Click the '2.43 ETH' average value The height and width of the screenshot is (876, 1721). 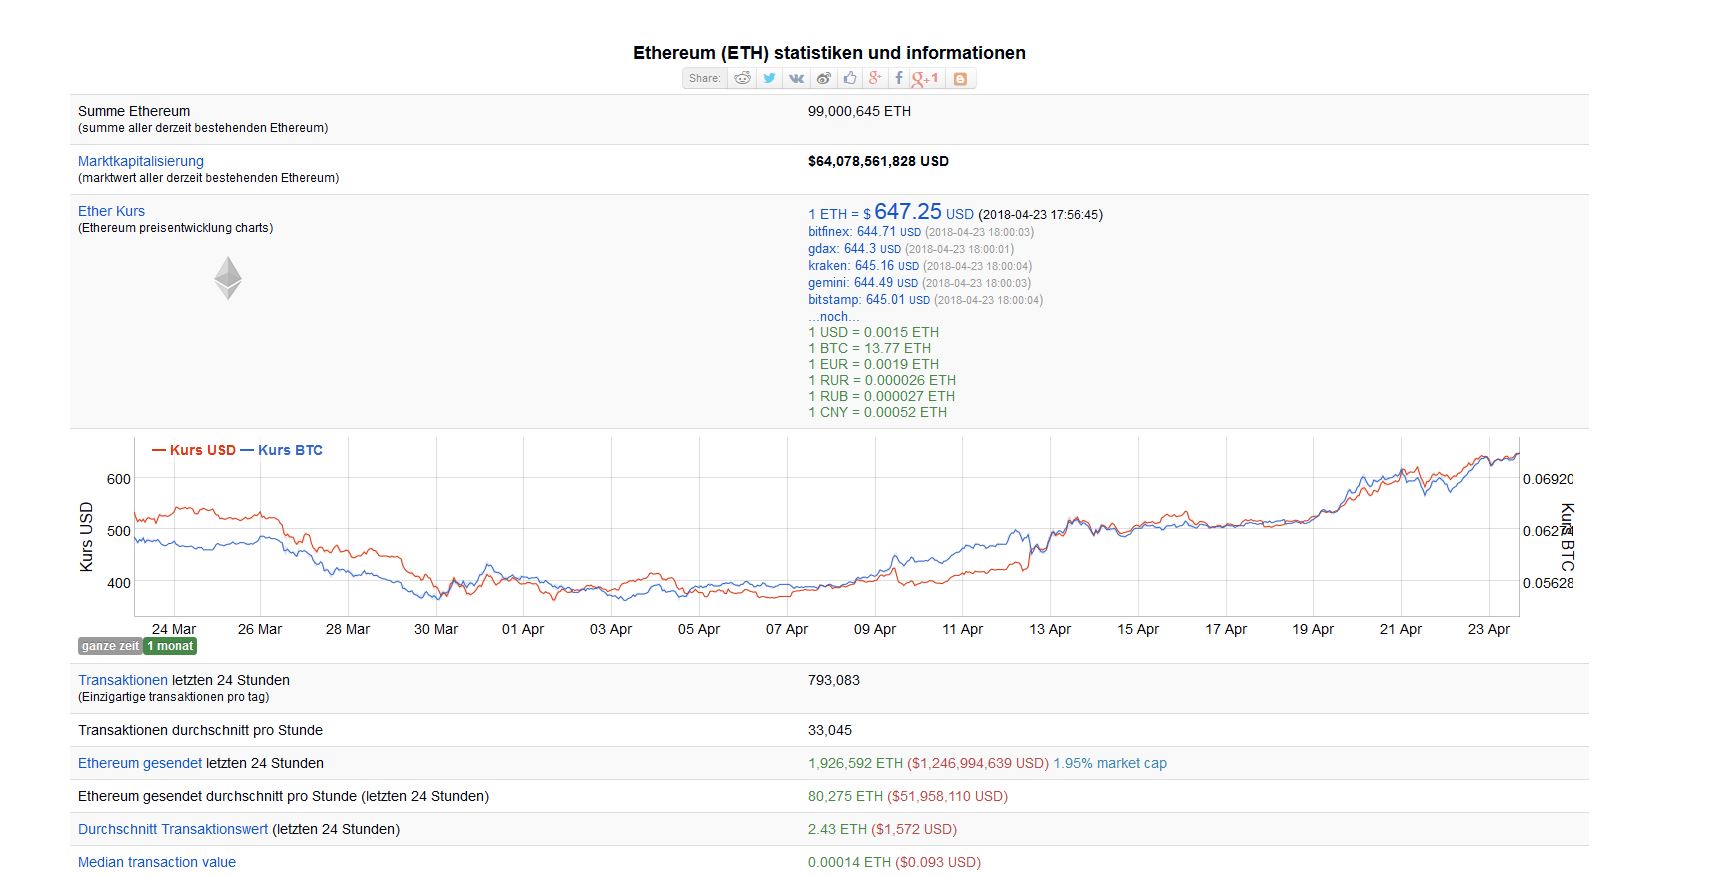837,829
